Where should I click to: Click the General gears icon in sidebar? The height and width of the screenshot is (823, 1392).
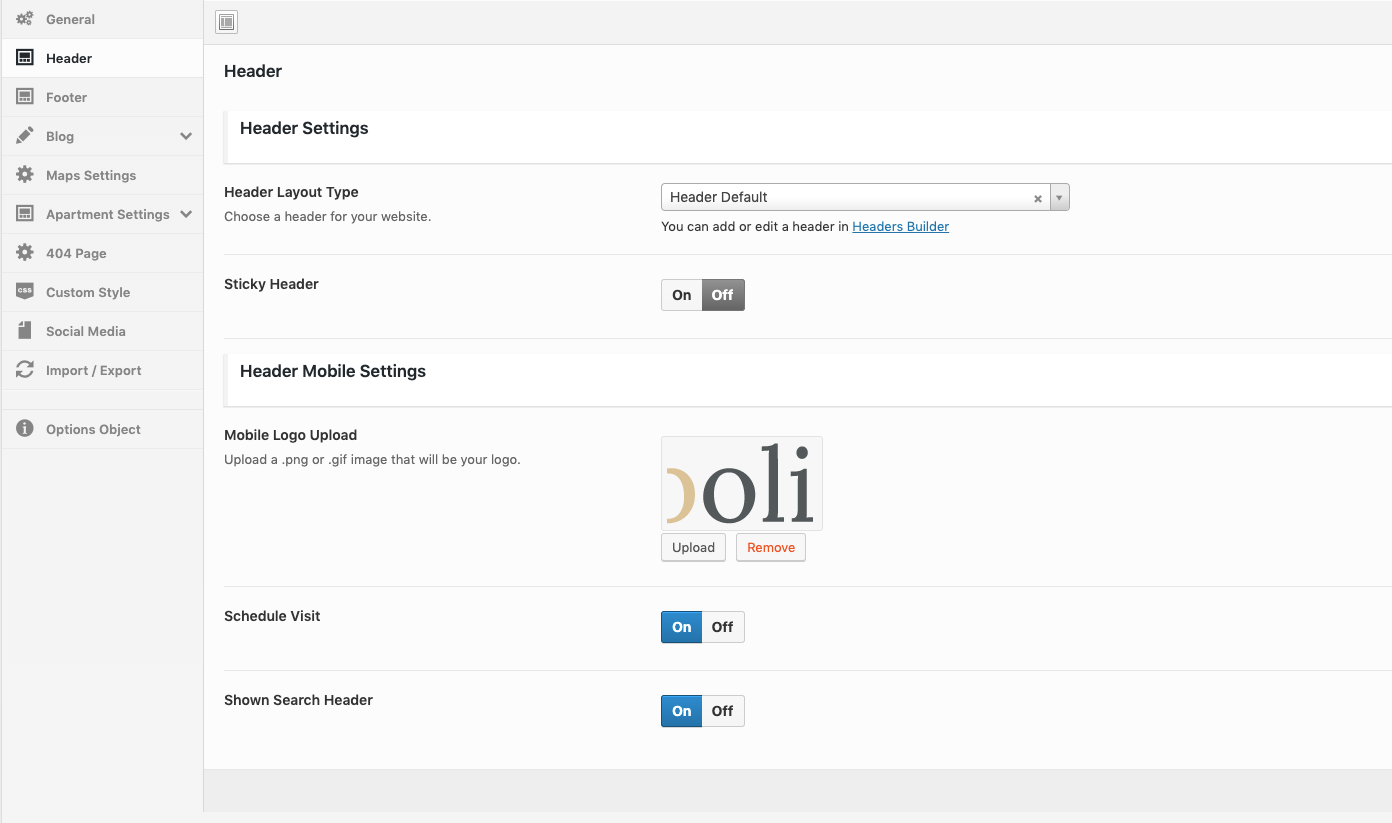25,19
